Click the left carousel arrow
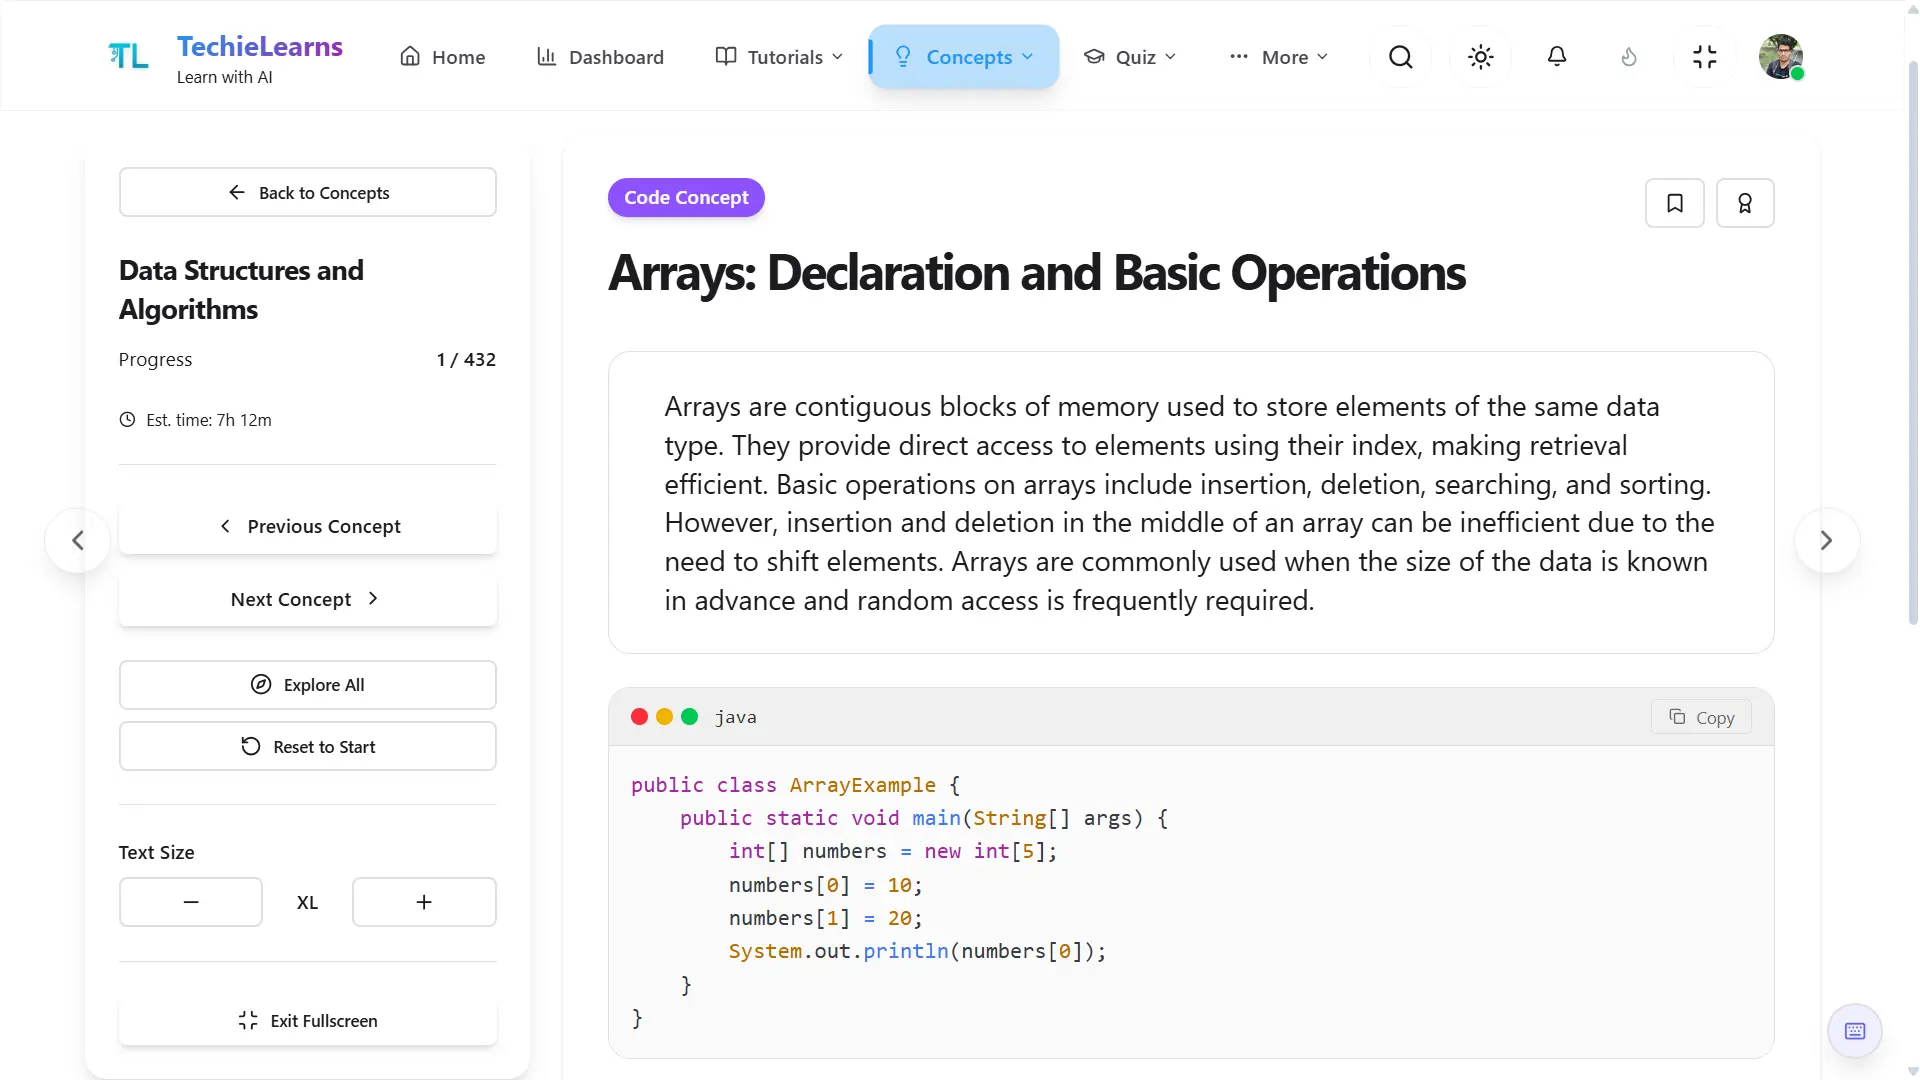This screenshot has height=1080, width=1920. click(78, 541)
